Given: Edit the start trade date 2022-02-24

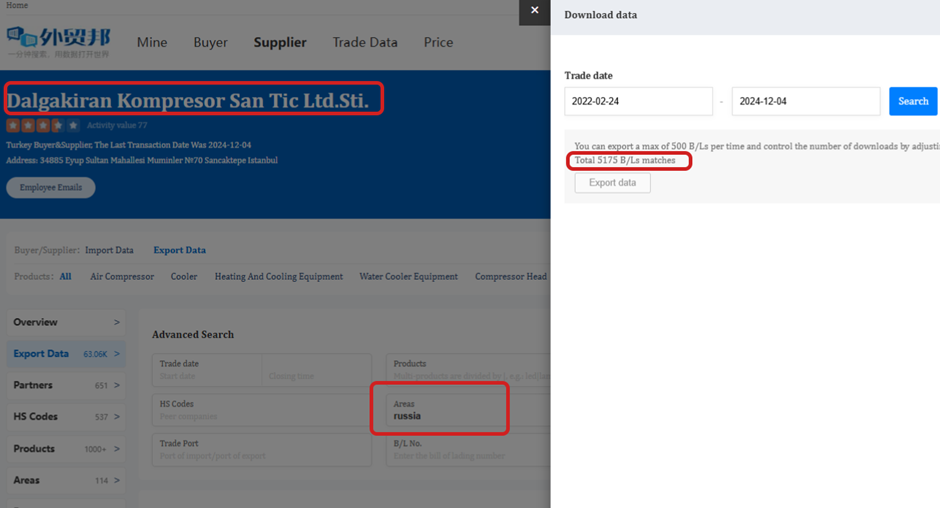Looking at the screenshot, I should pyautogui.click(x=638, y=101).
